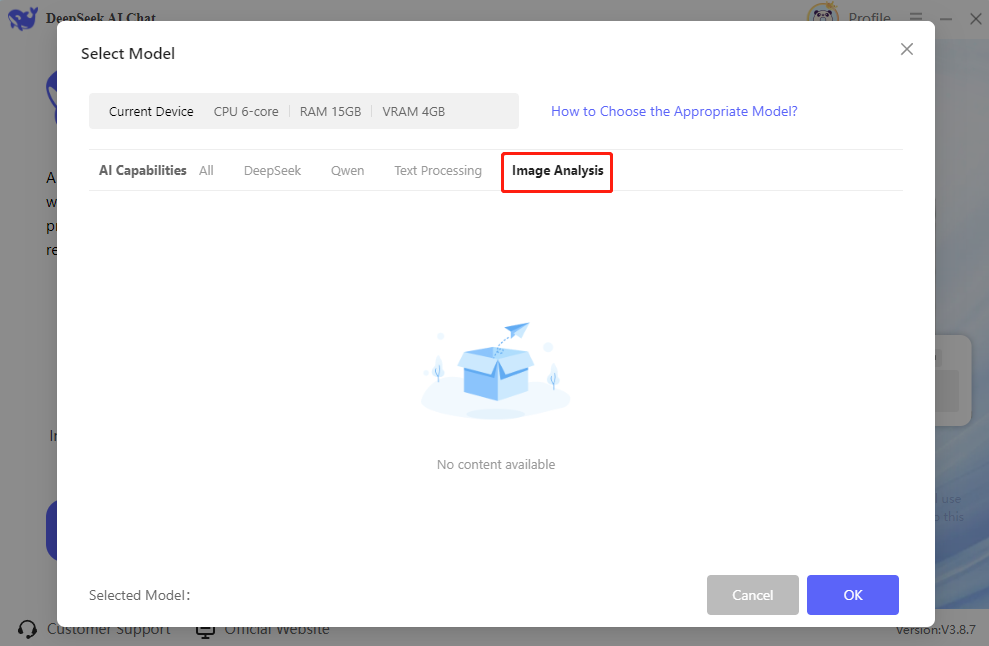Switch to the Qwen tab
The height and width of the screenshot is (646, 989).
[x=348, y=170]
